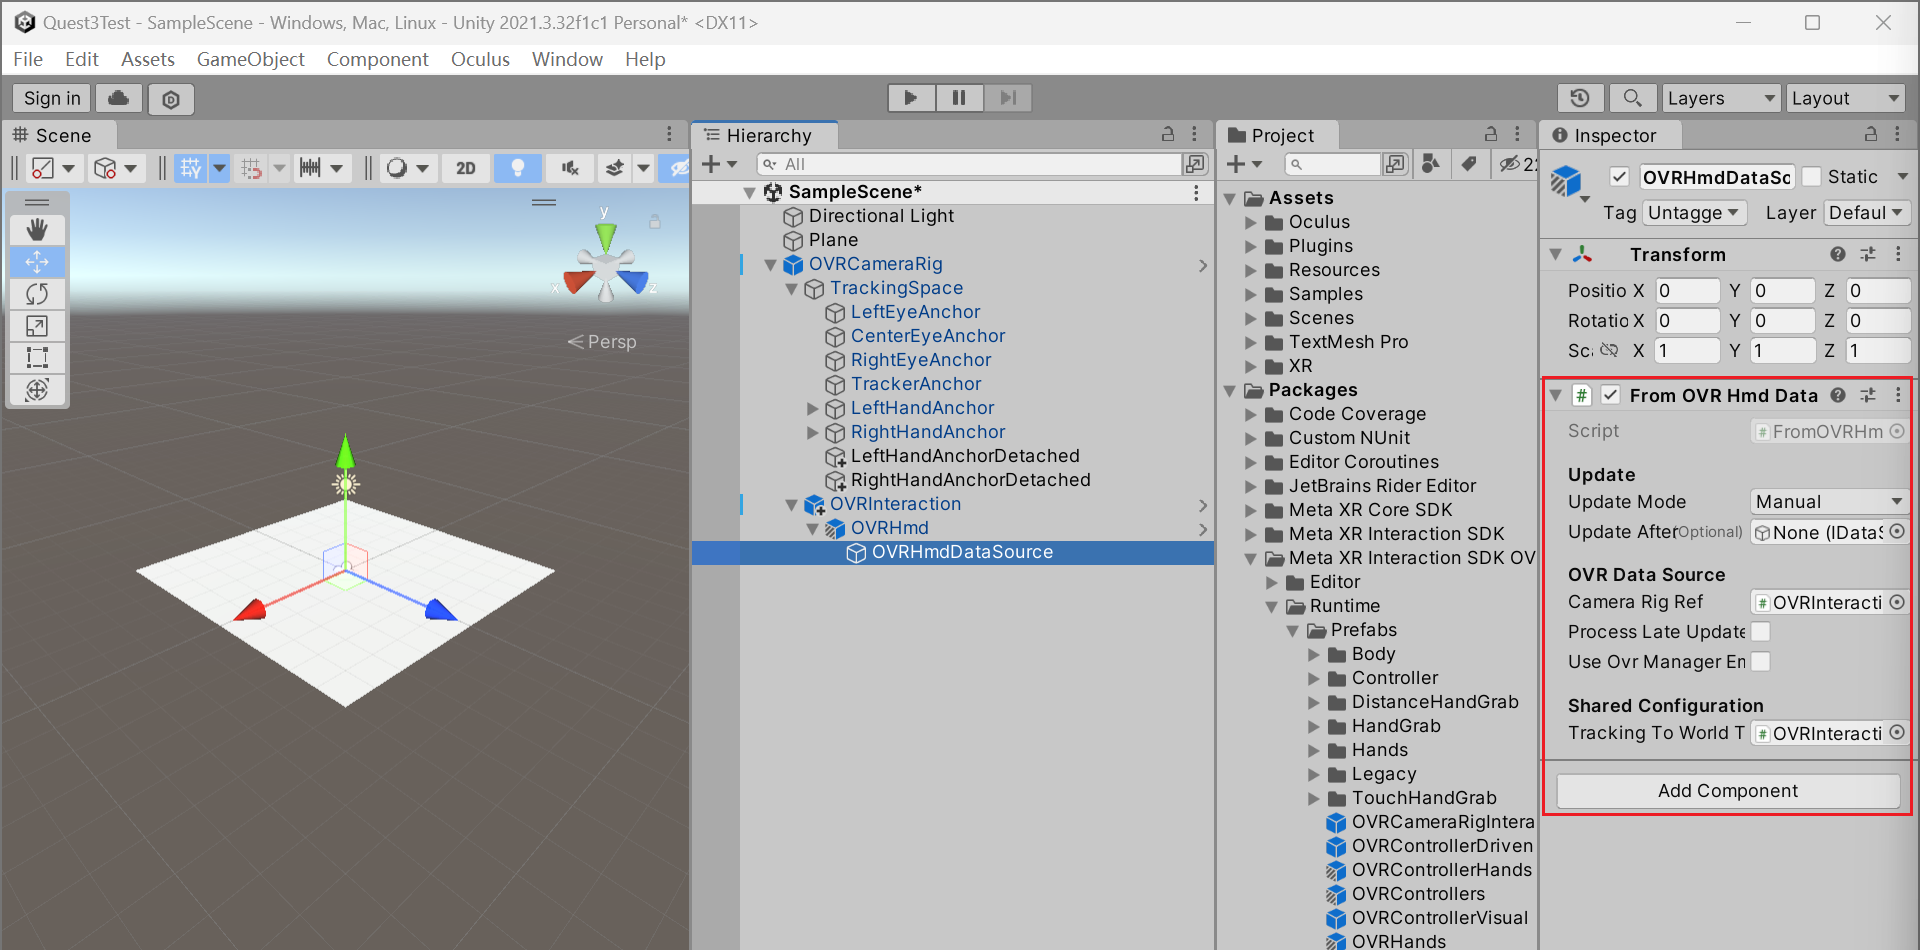Enter OVRInteraction prefab via arrow

tap(1203, 505)
